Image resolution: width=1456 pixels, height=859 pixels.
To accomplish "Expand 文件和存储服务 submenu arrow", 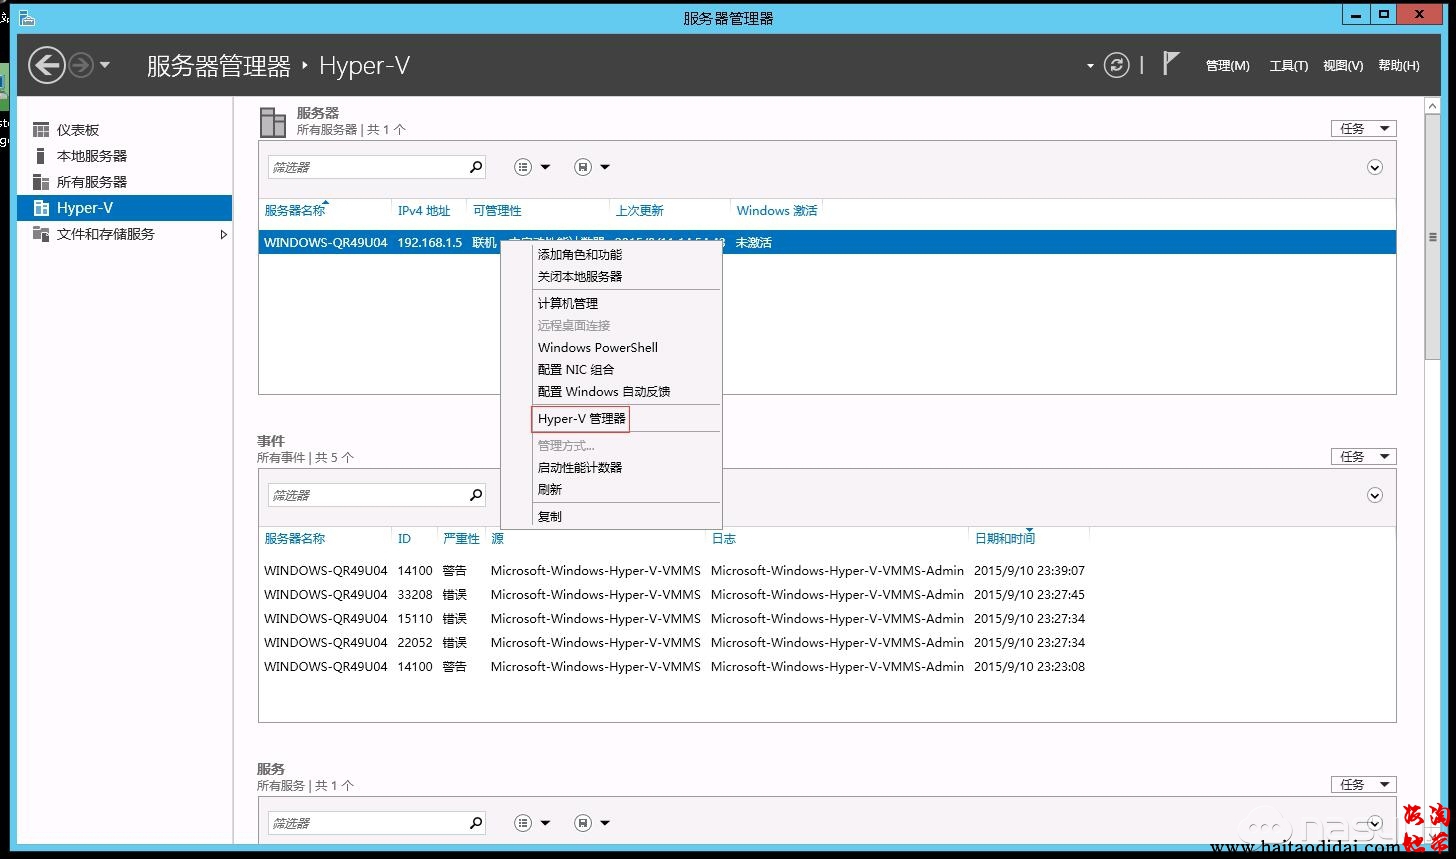I will (x=223, y=234).
